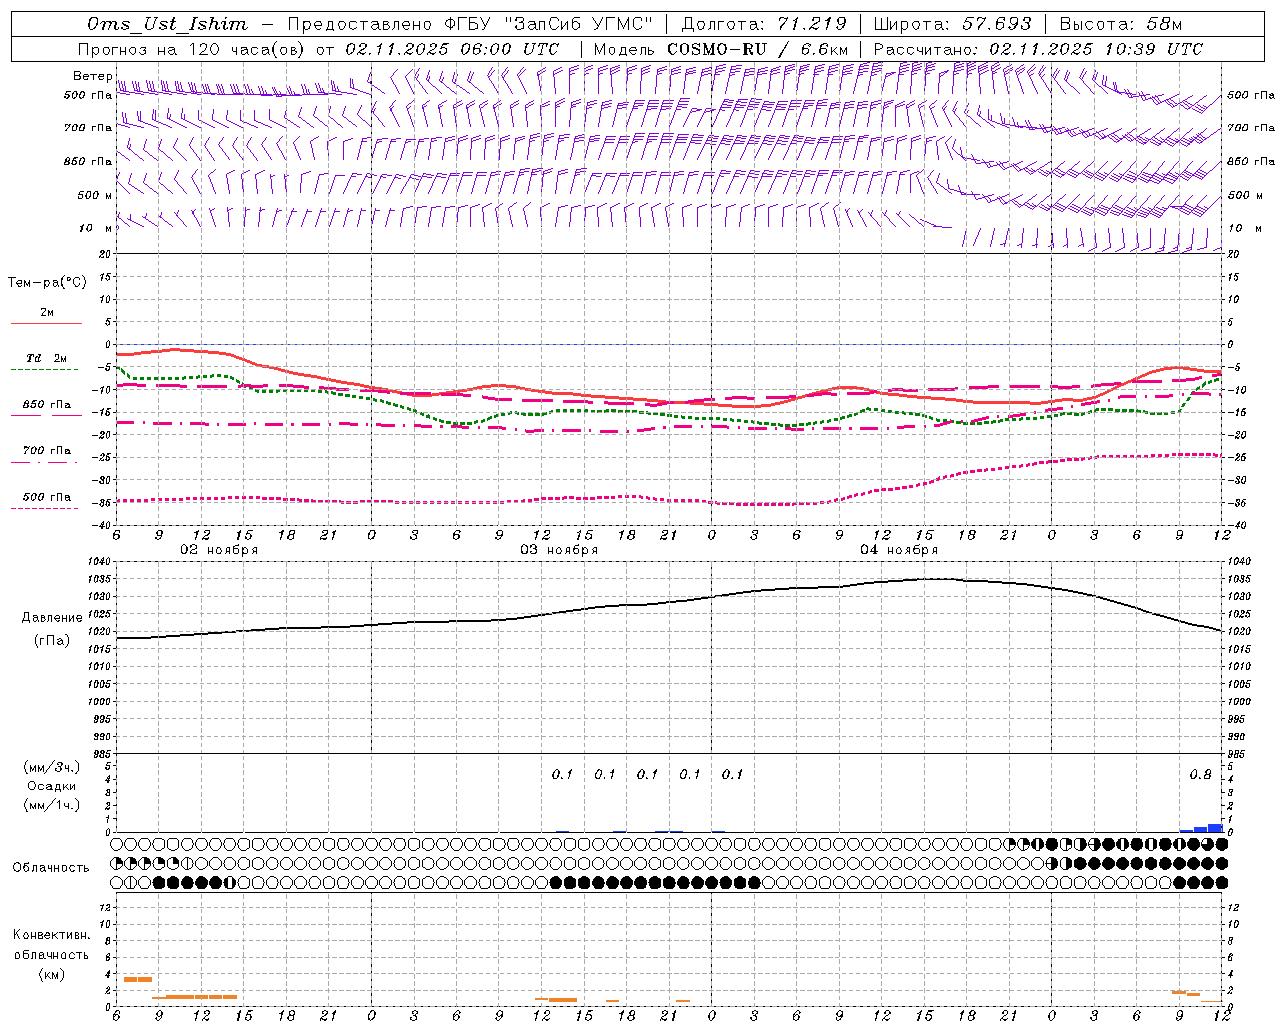
Task: Click the (мм/3ч.) precipitation unit label
Action: point(52,768)
